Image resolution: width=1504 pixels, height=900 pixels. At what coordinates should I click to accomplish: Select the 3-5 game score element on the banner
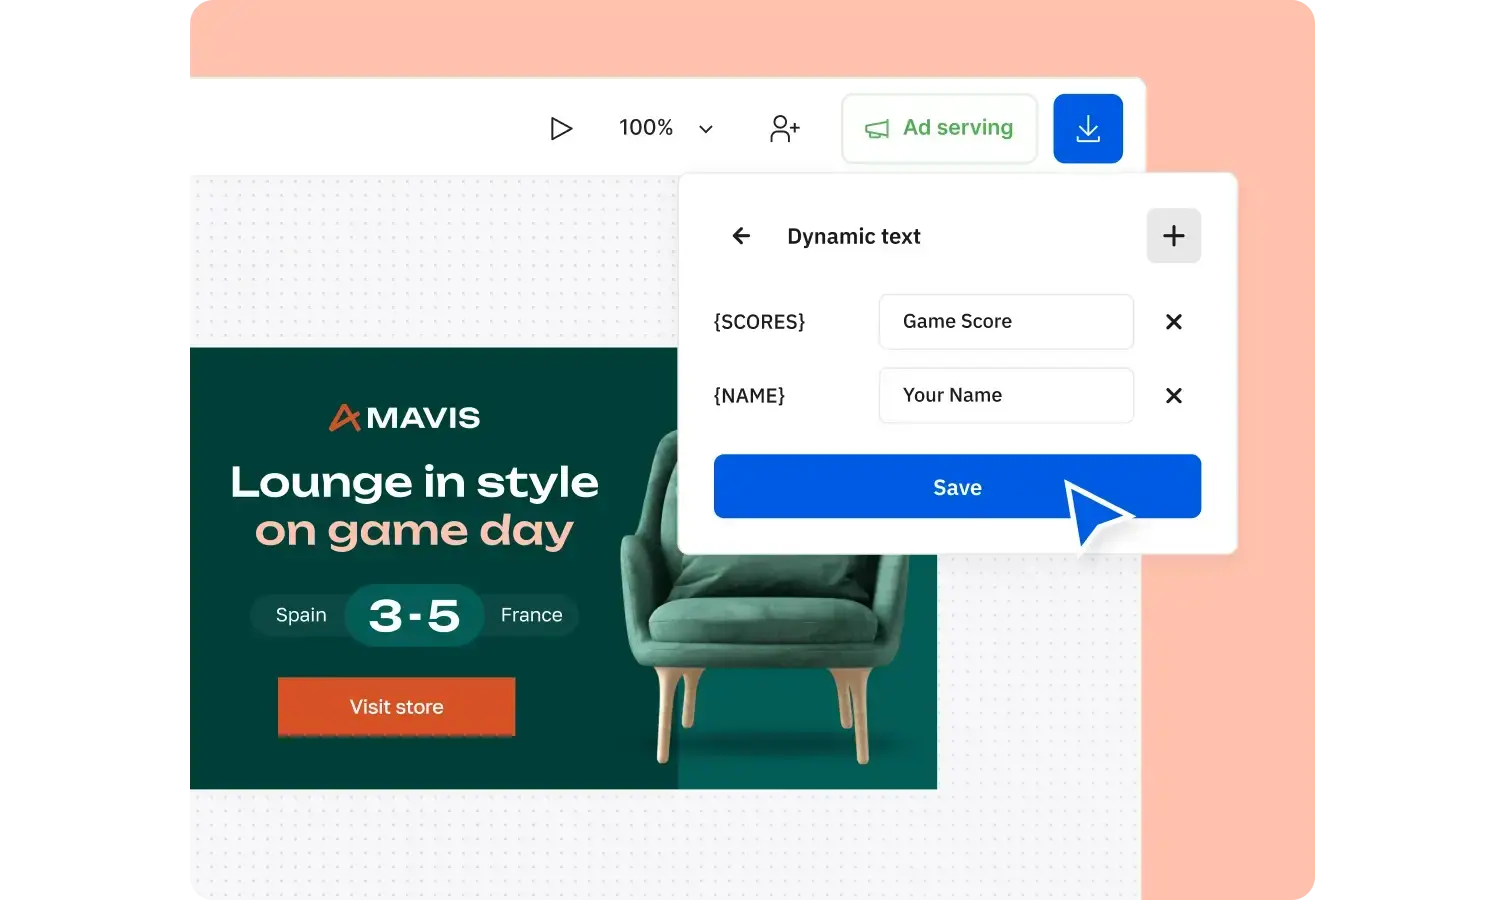pyautogui.click(x=414, y=615)
